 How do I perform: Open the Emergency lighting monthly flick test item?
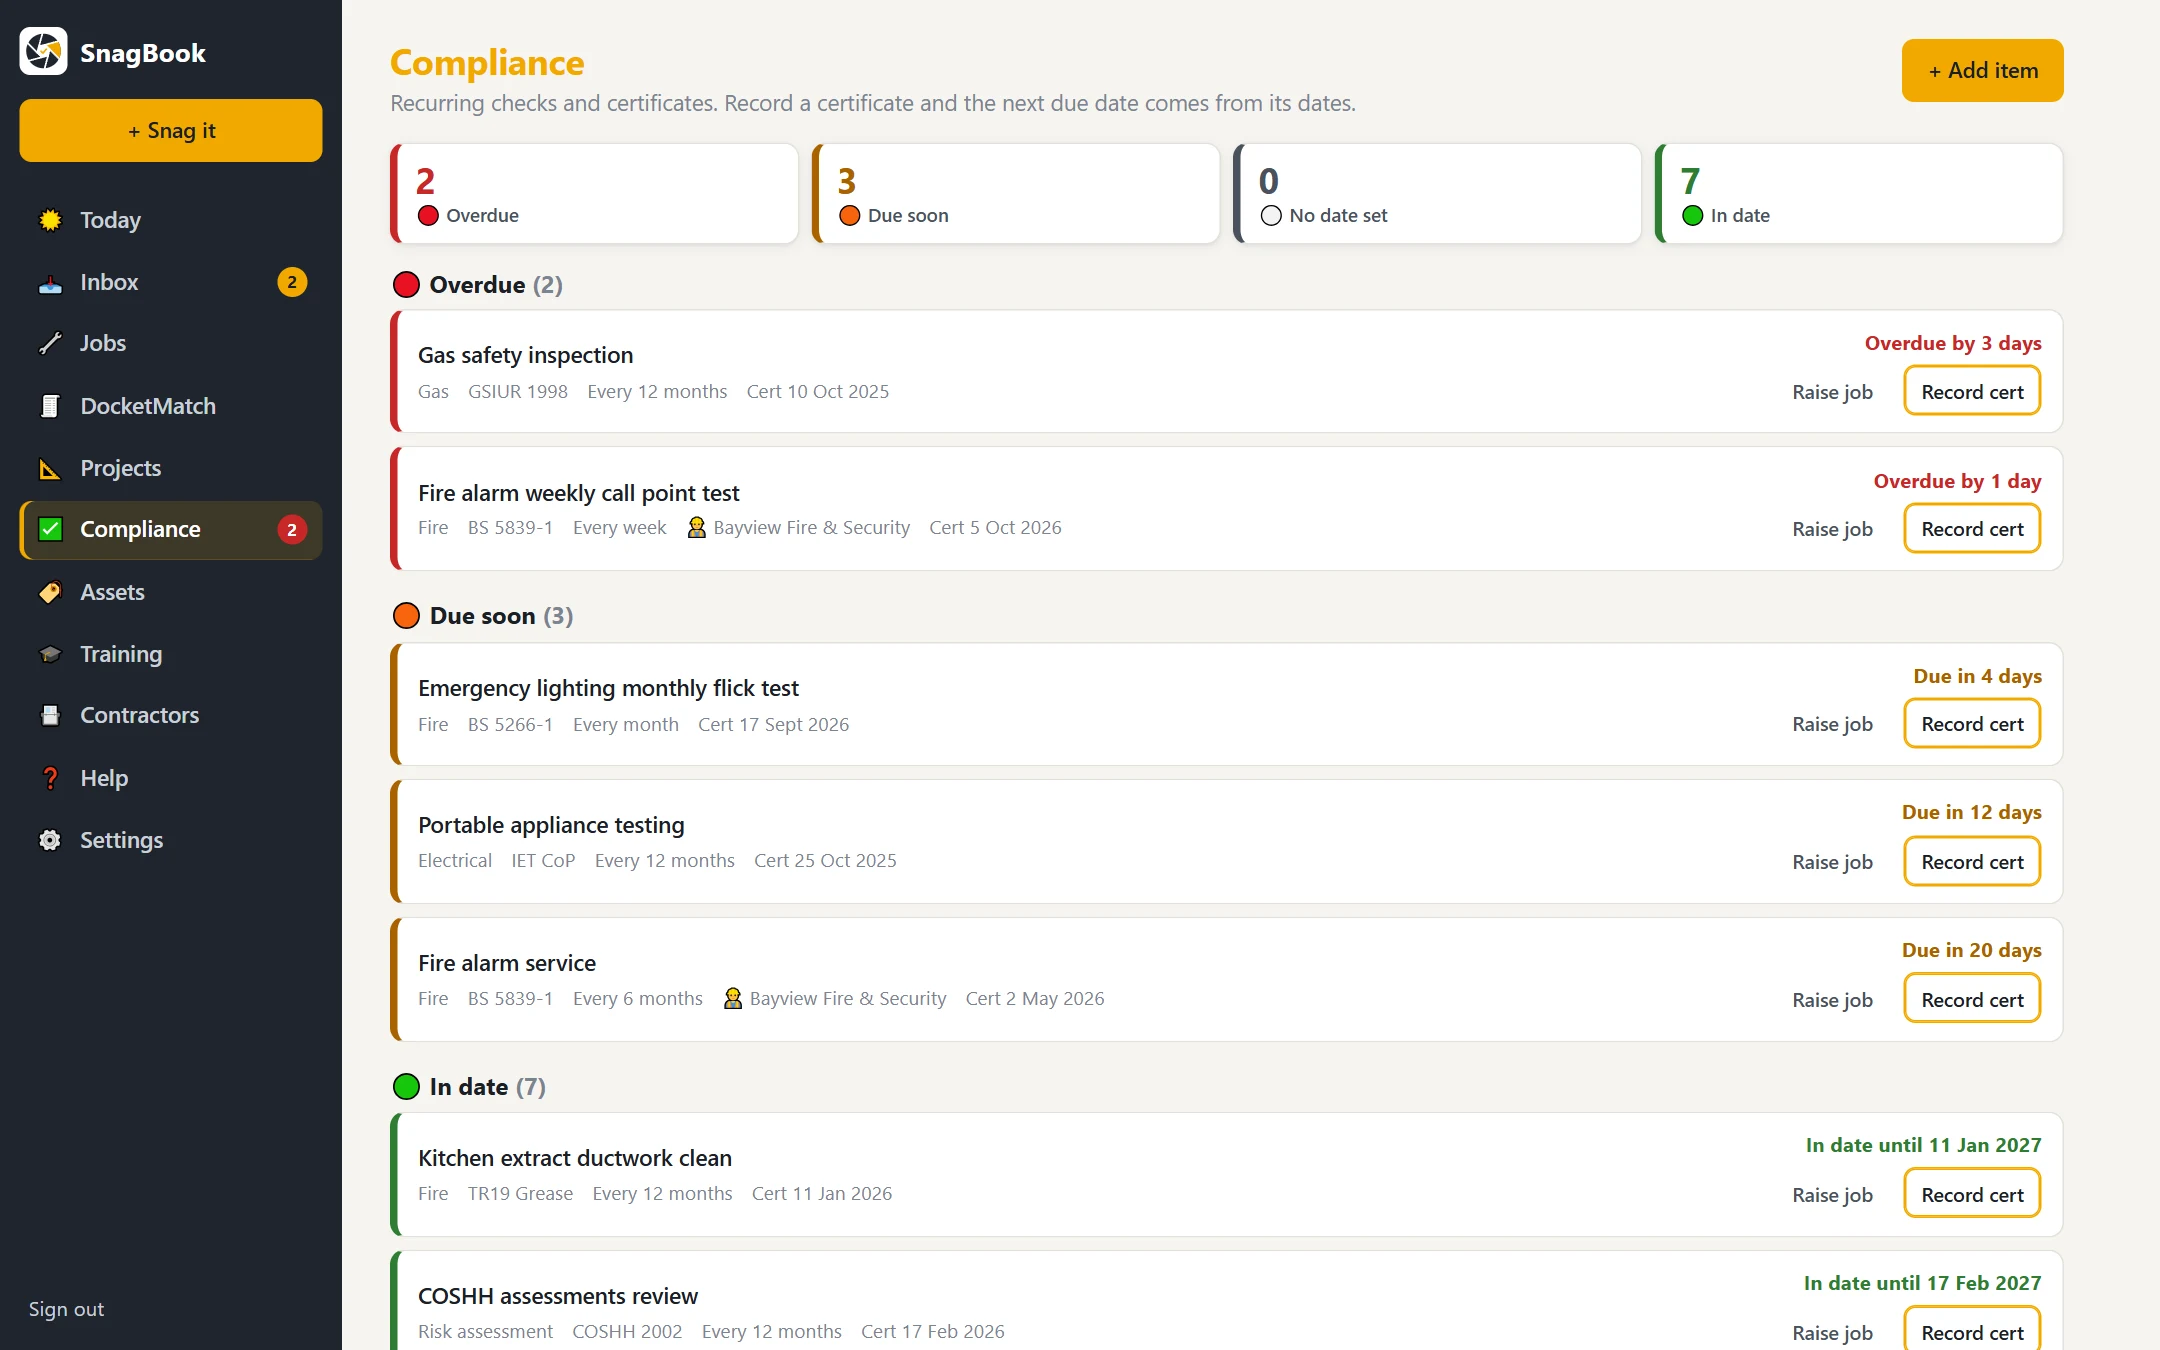pyautogui.click(x=1226, y=704)
